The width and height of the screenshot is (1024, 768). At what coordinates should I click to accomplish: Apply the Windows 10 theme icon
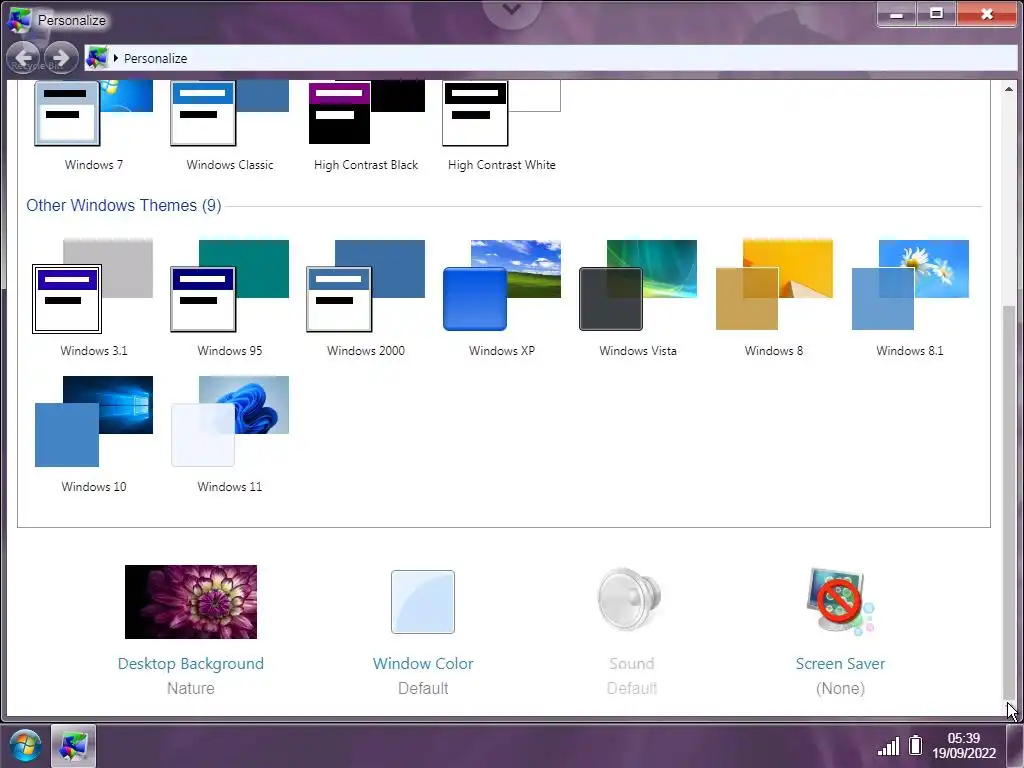tap(93, 421)
